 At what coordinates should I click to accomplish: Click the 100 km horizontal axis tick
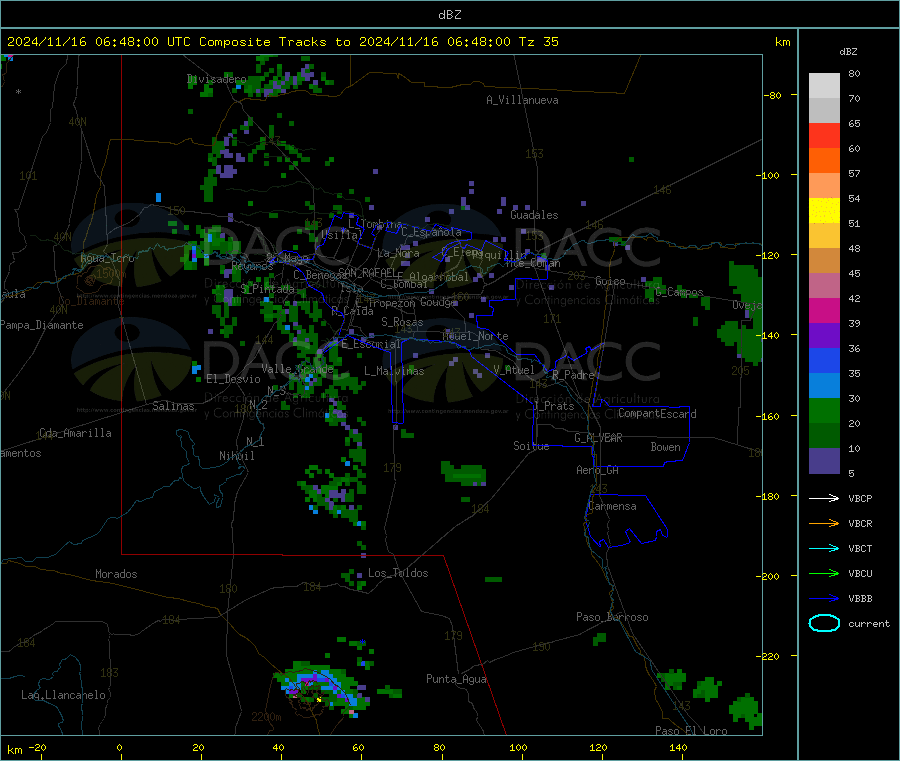(x=518, y=747)
